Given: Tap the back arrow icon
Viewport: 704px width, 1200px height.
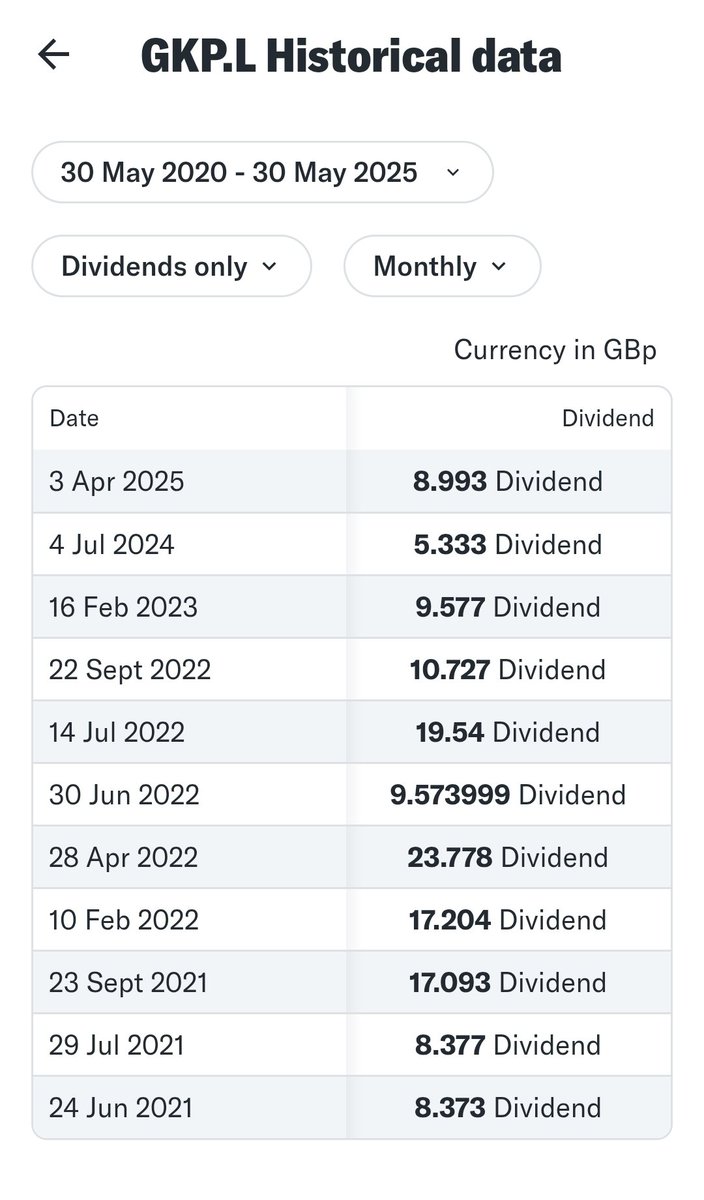Looking at the screenshot, I should point(53,54).
